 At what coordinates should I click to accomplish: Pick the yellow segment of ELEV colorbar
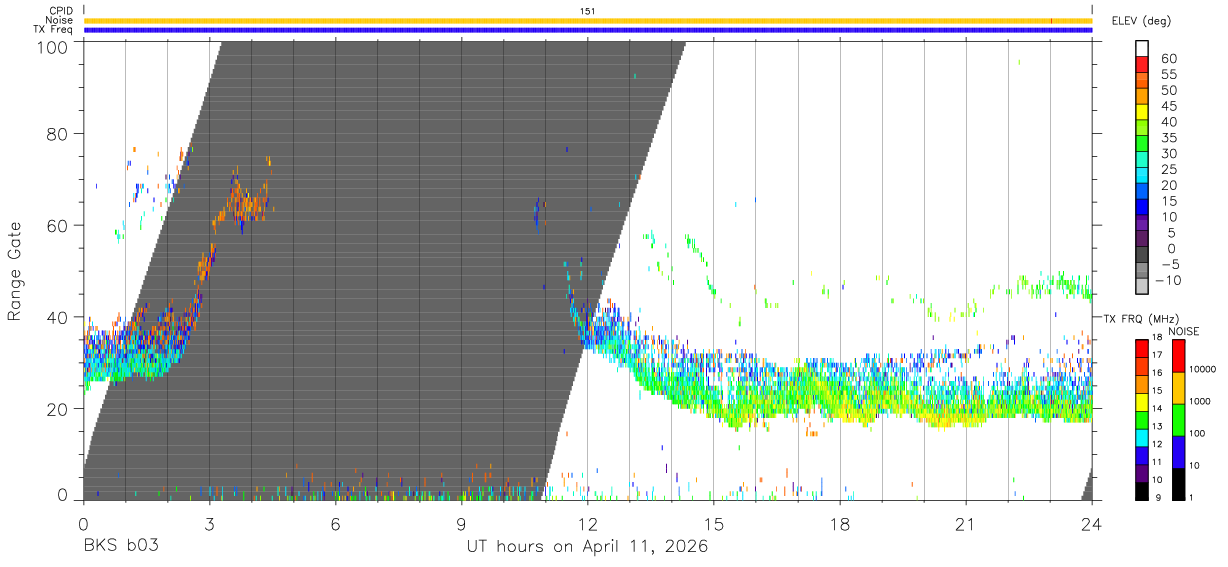pos(1142,112)
